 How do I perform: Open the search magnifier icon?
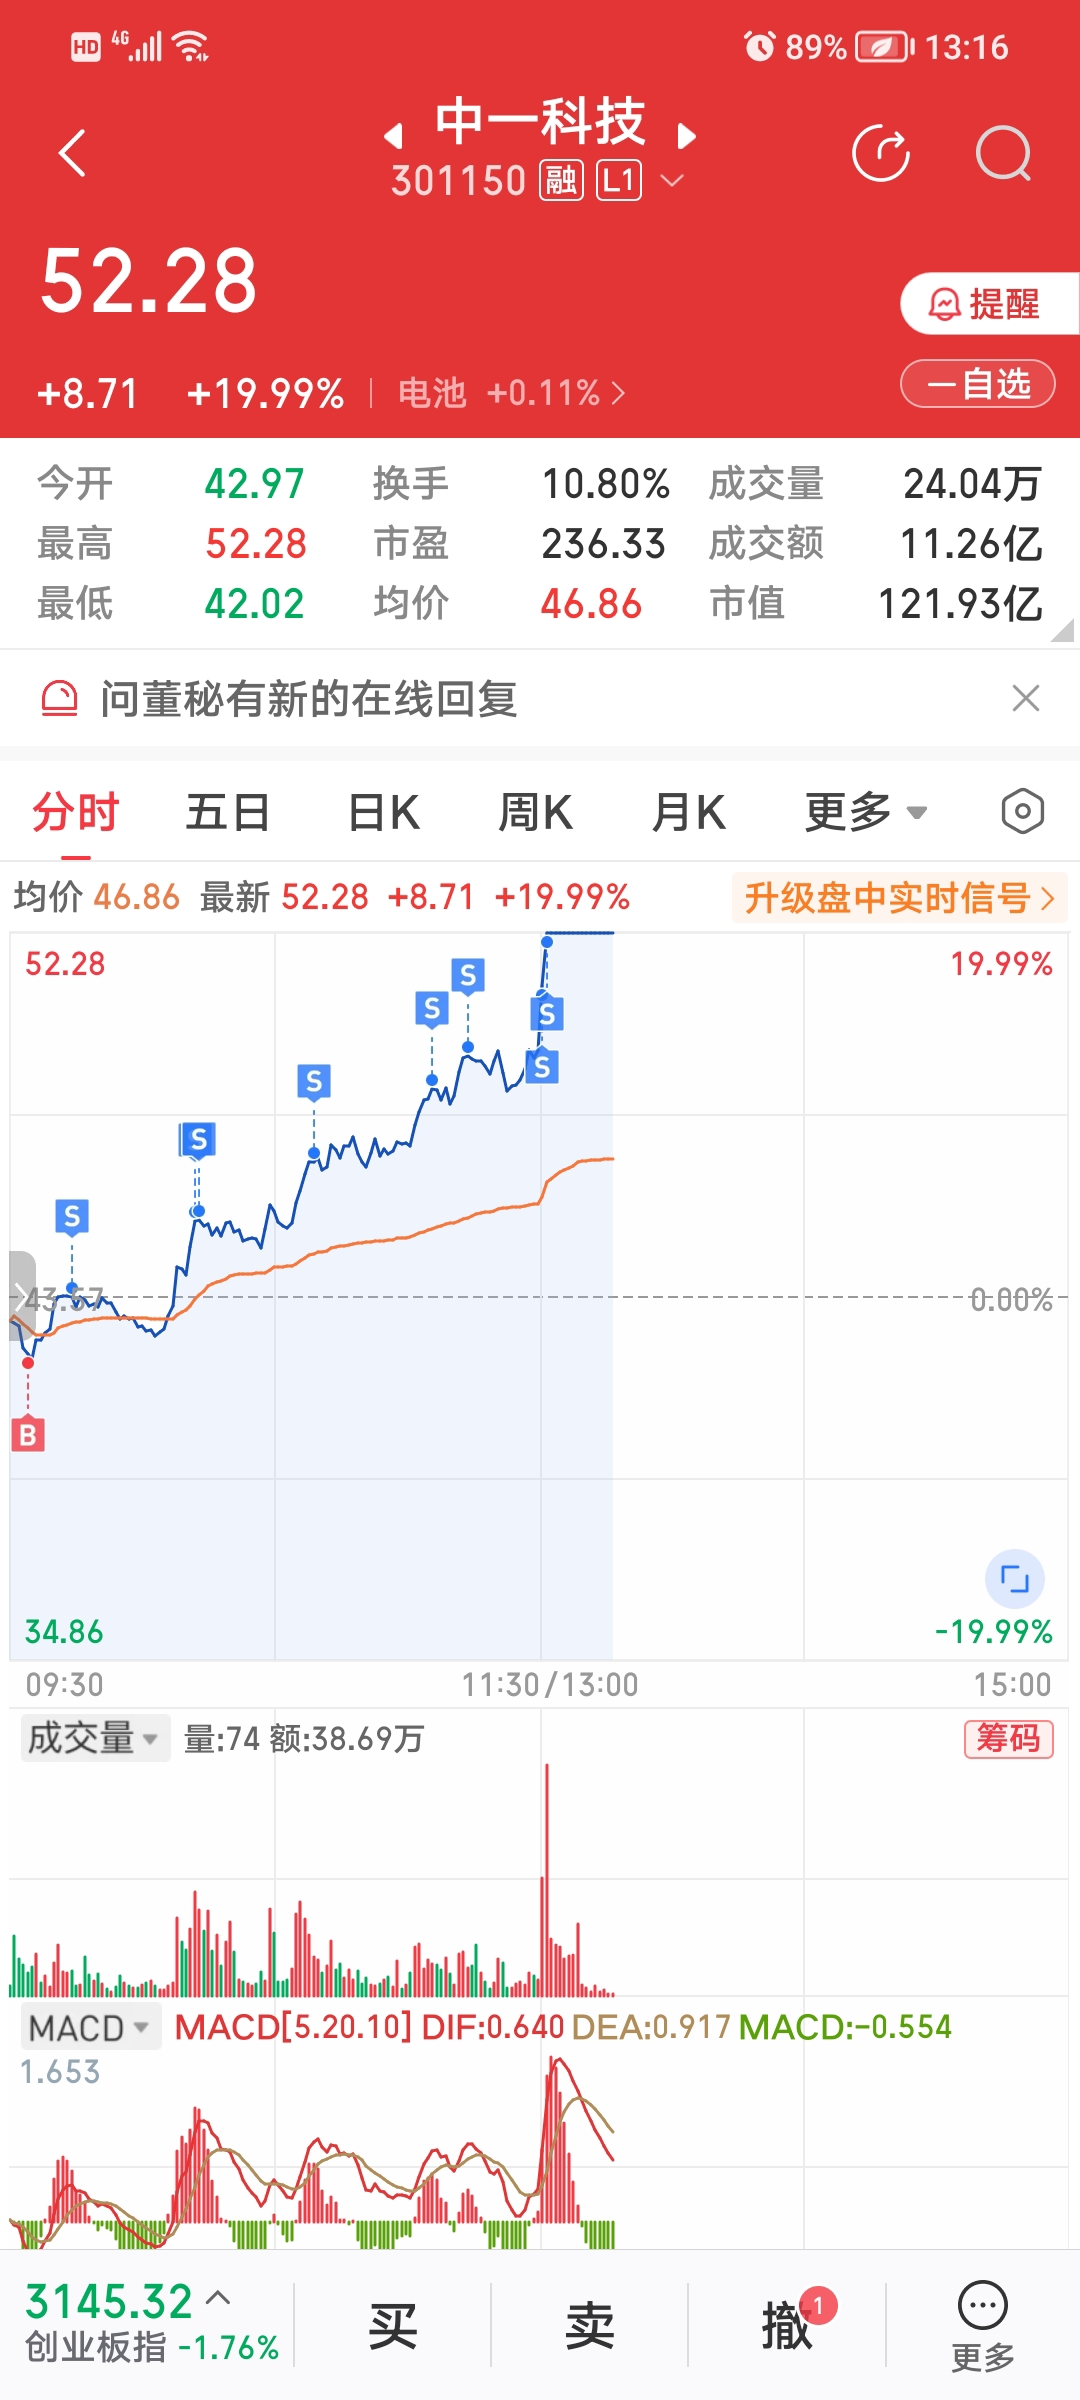[1003, 153]
